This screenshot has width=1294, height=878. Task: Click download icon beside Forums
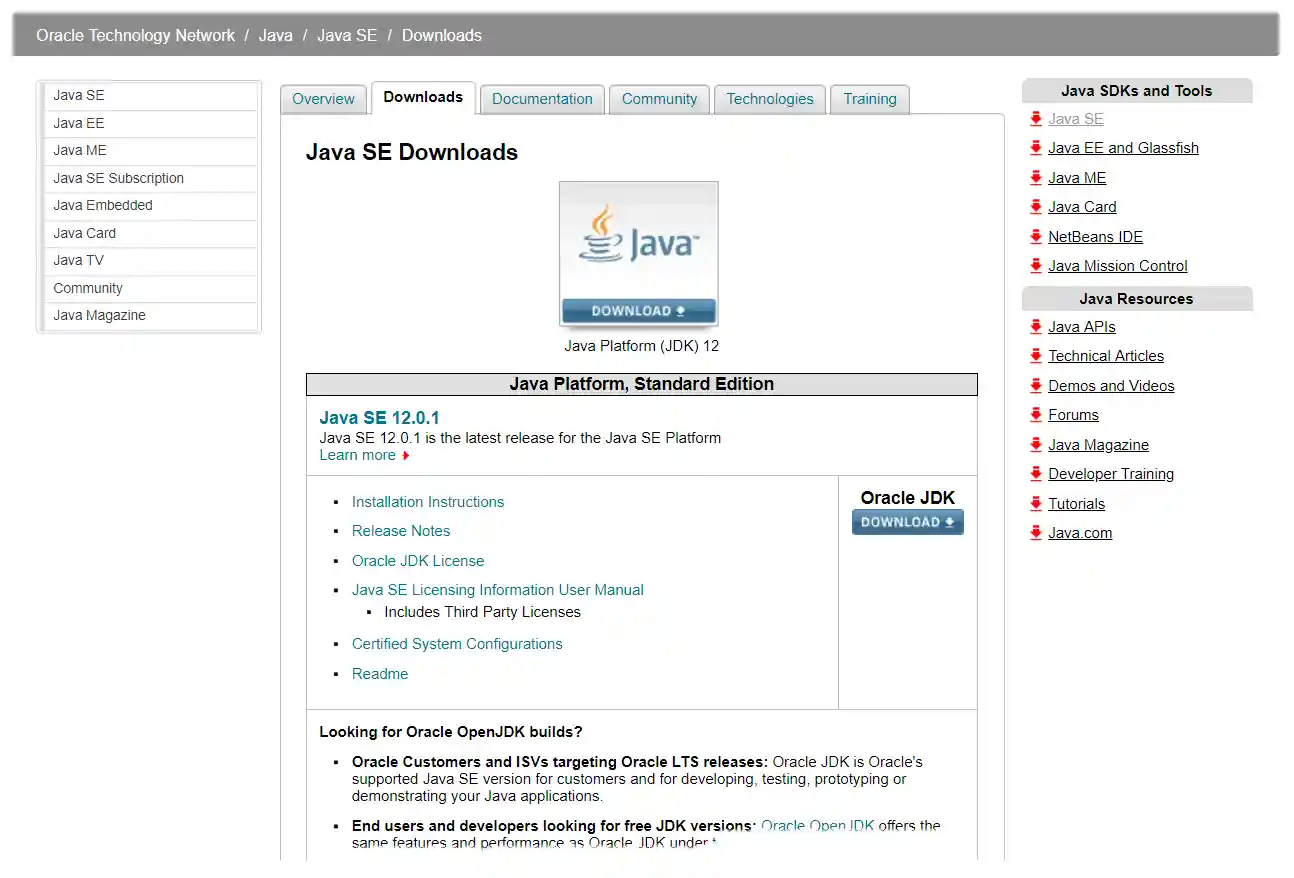coord(1035,414)
